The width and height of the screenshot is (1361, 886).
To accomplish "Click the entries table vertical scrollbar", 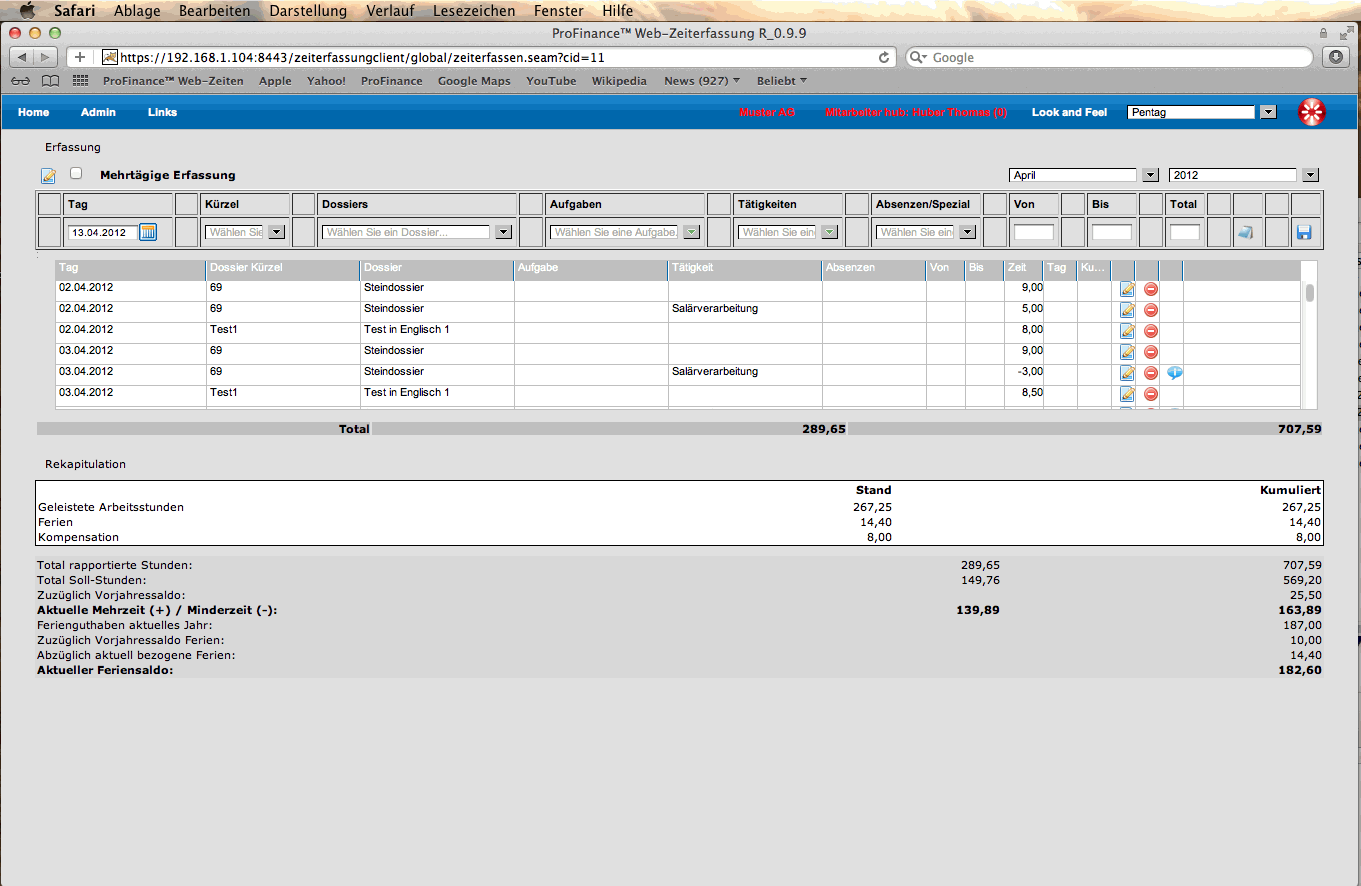I will coord(1309,293).
